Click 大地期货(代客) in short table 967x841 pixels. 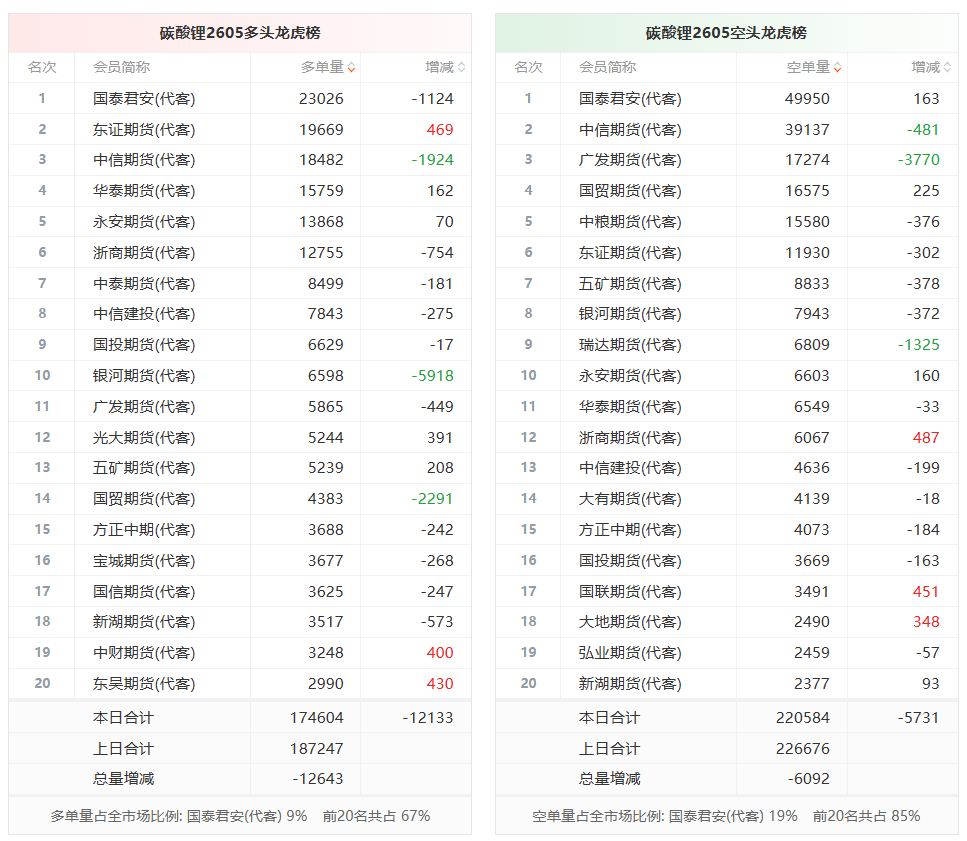pos(630,622)
